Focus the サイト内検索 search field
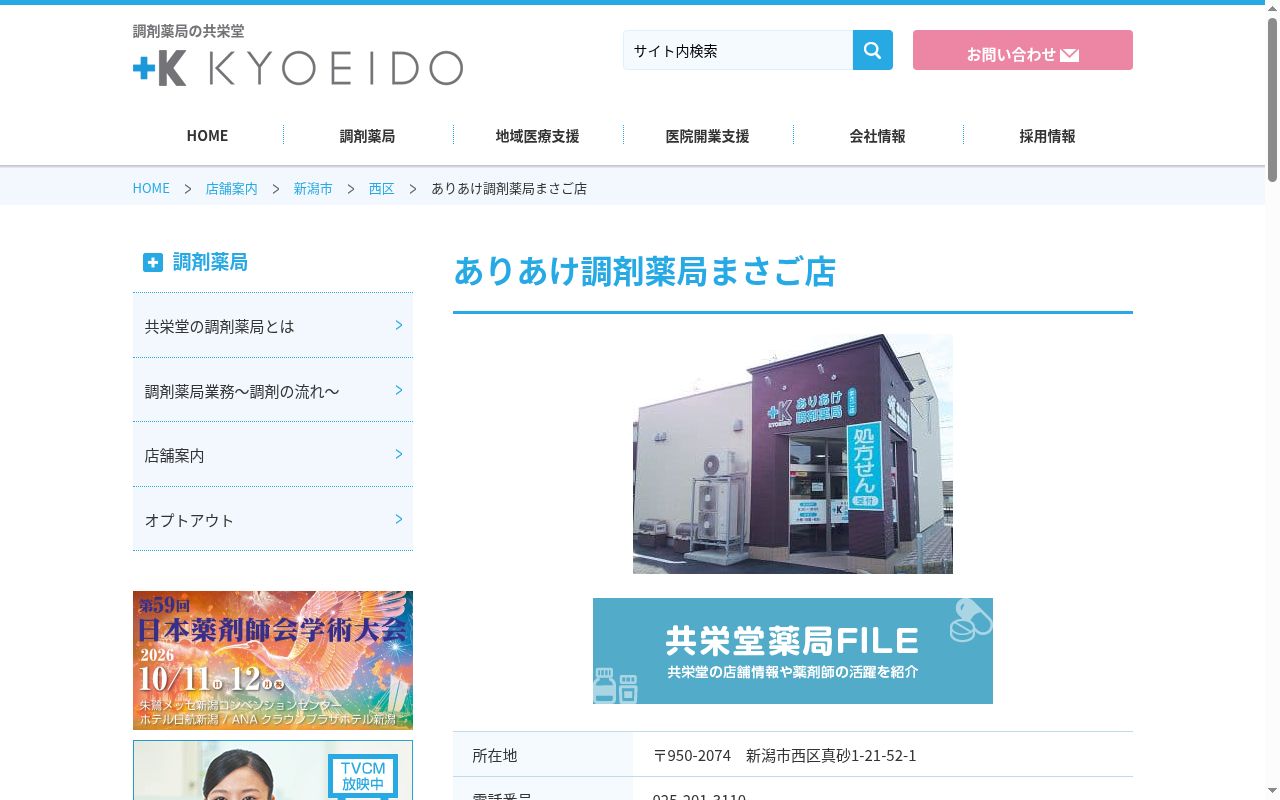The image size is (1280, 800). [x=738, y=50]
